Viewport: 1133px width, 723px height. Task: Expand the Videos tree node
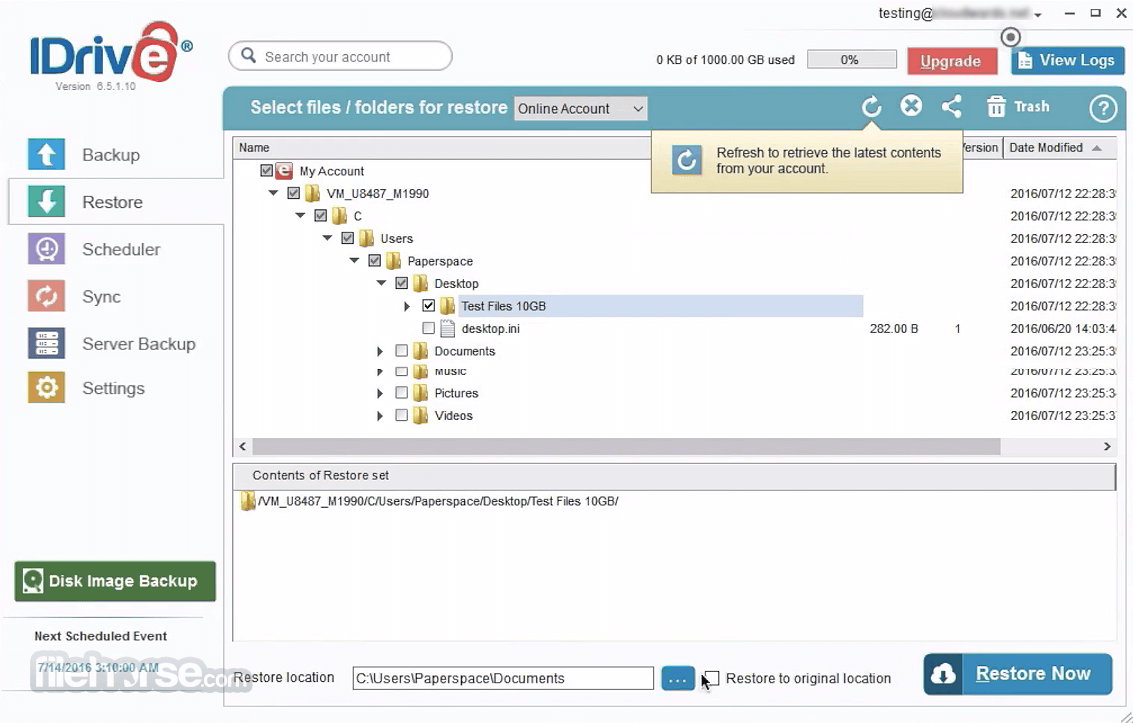[381, 416]
